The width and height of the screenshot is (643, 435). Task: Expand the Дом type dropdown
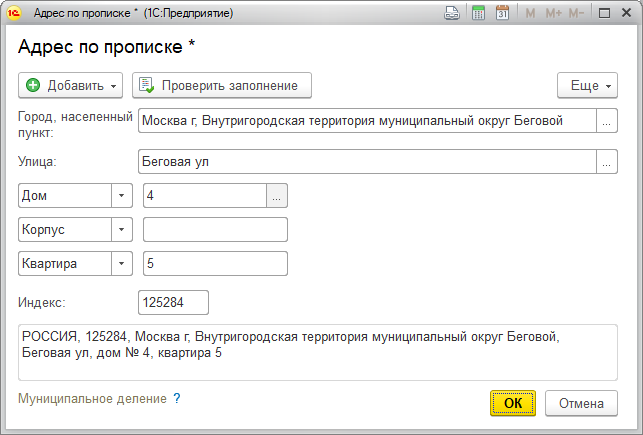122,195
